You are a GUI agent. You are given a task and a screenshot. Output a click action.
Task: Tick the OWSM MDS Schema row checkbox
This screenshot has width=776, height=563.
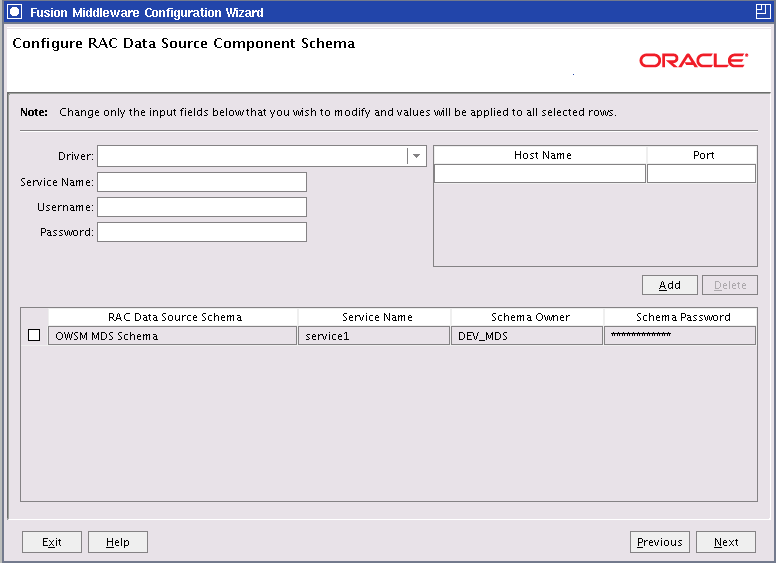34,335
